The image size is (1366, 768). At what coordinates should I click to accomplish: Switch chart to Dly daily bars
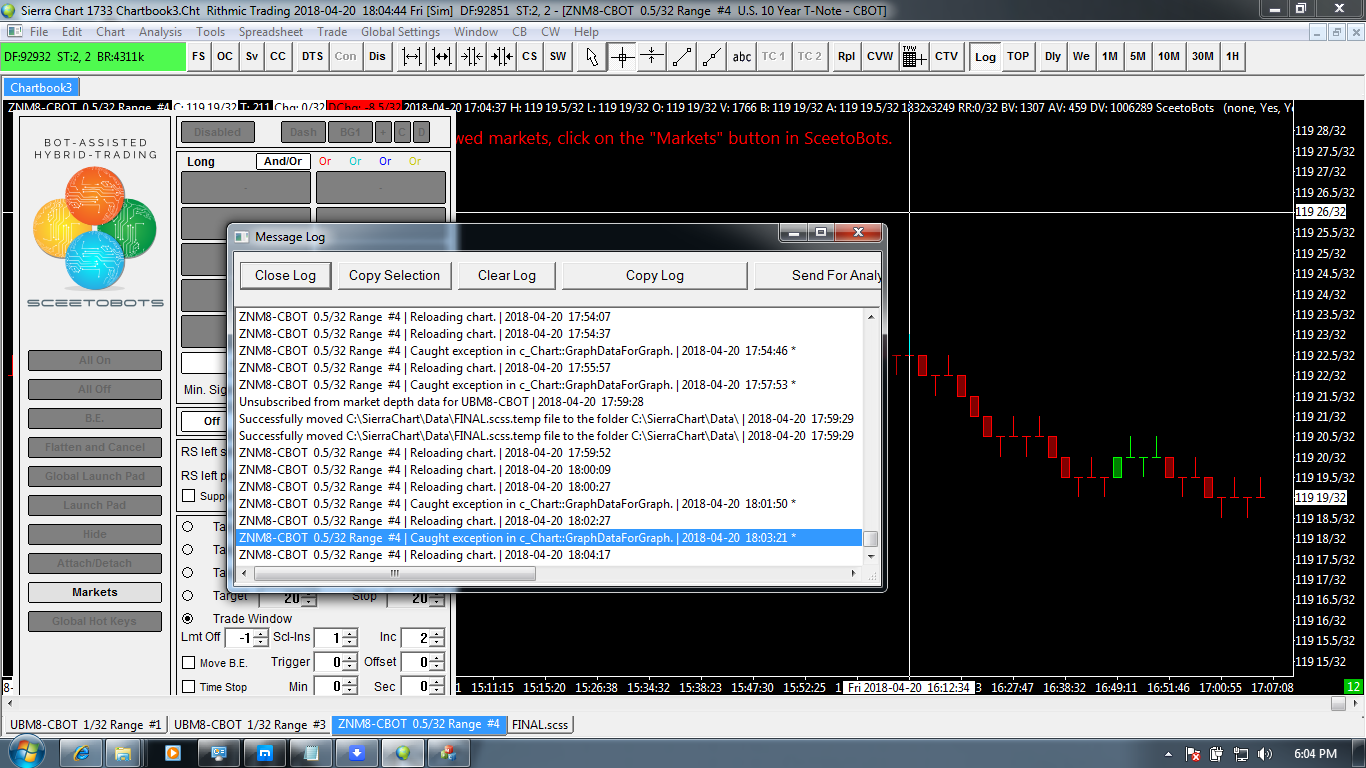1053,57
